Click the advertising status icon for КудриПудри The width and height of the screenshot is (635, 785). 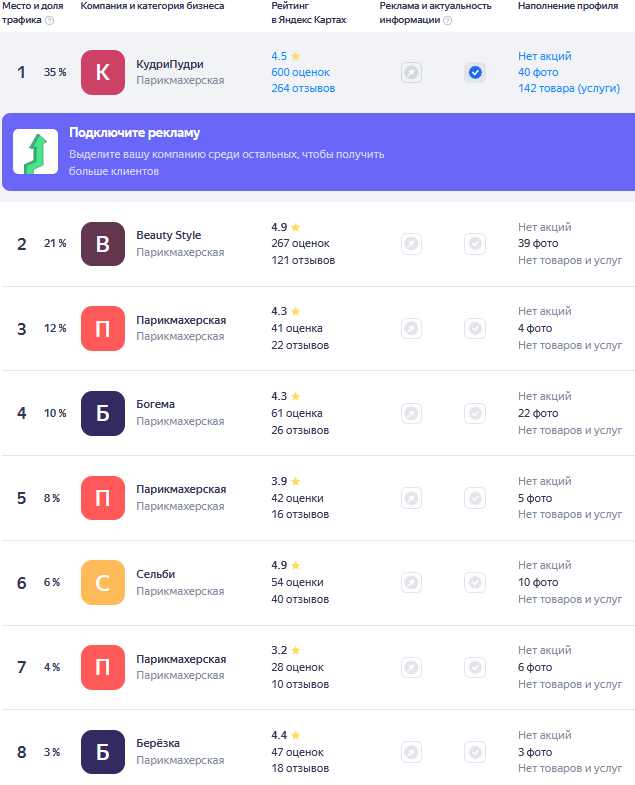point(411,73)
